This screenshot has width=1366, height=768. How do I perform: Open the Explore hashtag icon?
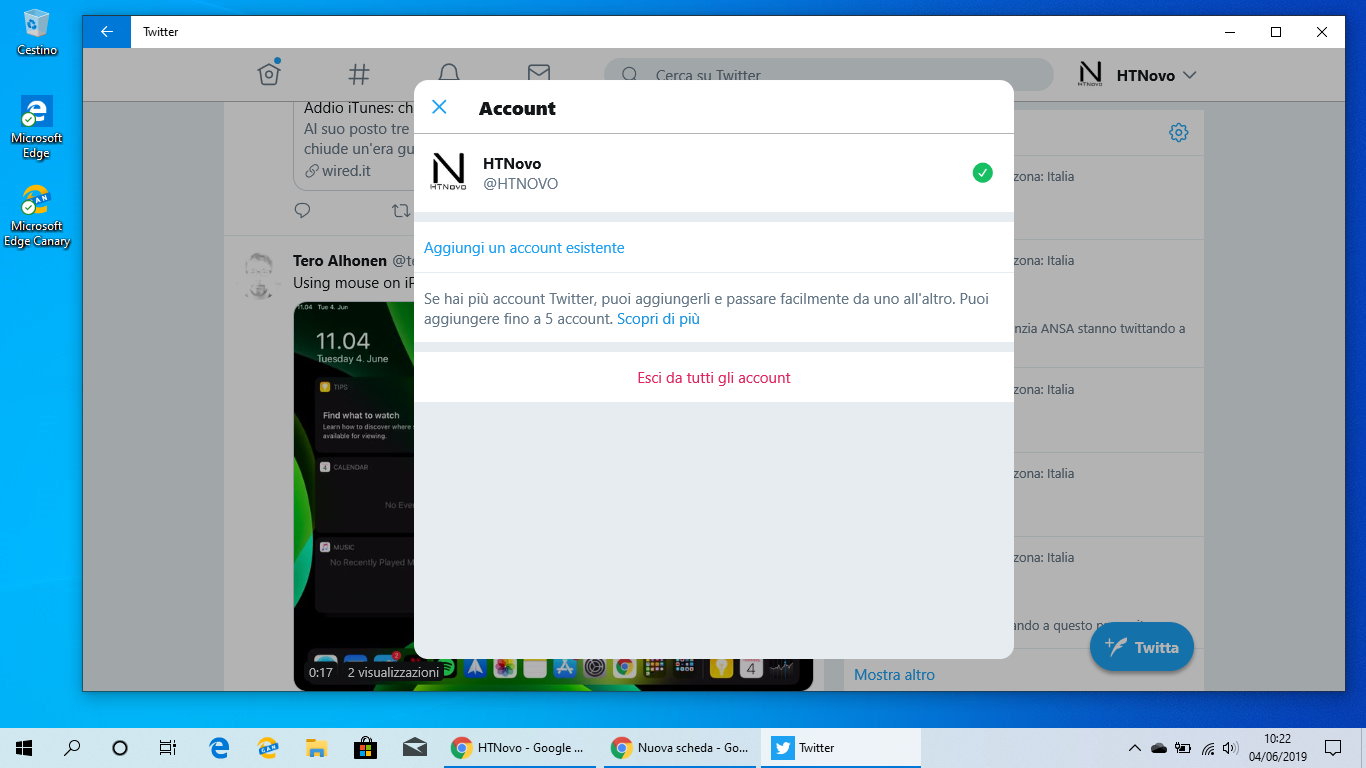pyautogui.click(x=359, y=74)
